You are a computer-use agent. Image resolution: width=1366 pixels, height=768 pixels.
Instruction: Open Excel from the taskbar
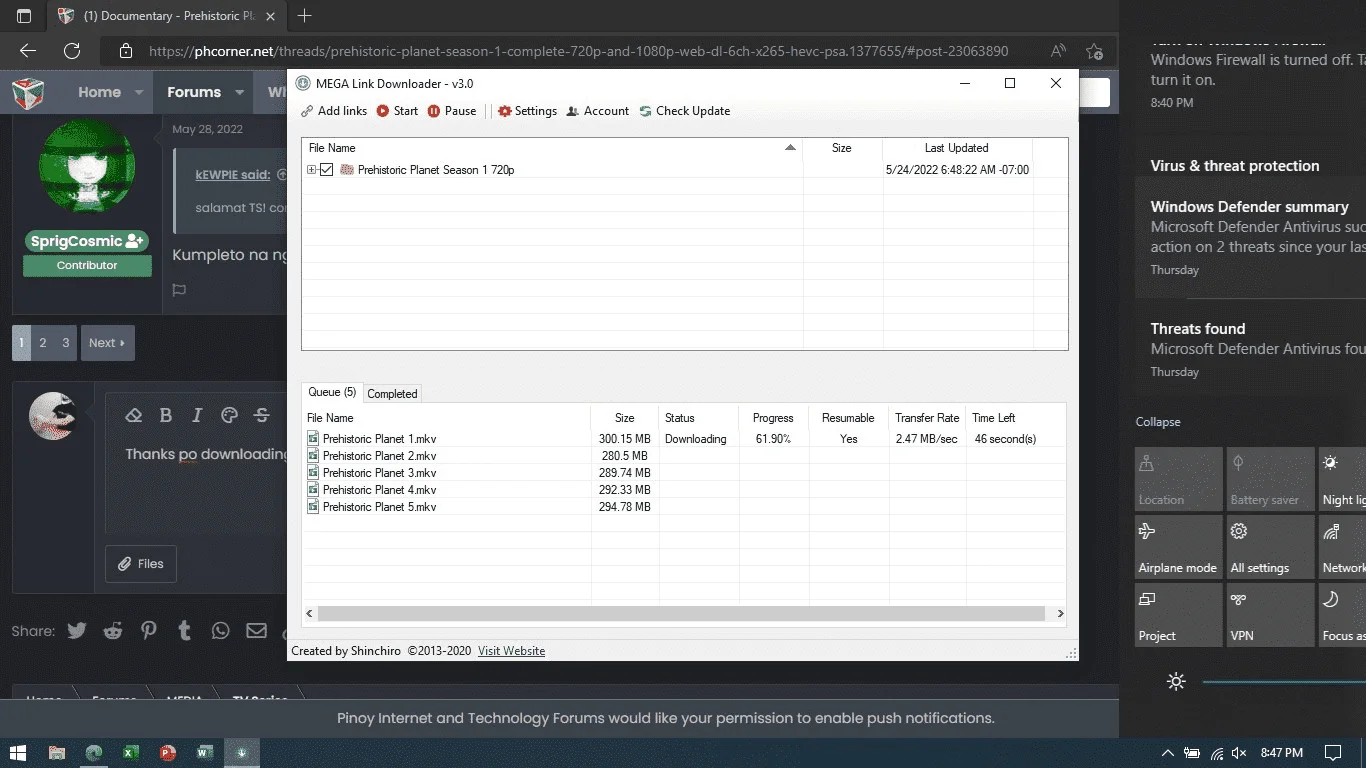[x=131, y=753]
